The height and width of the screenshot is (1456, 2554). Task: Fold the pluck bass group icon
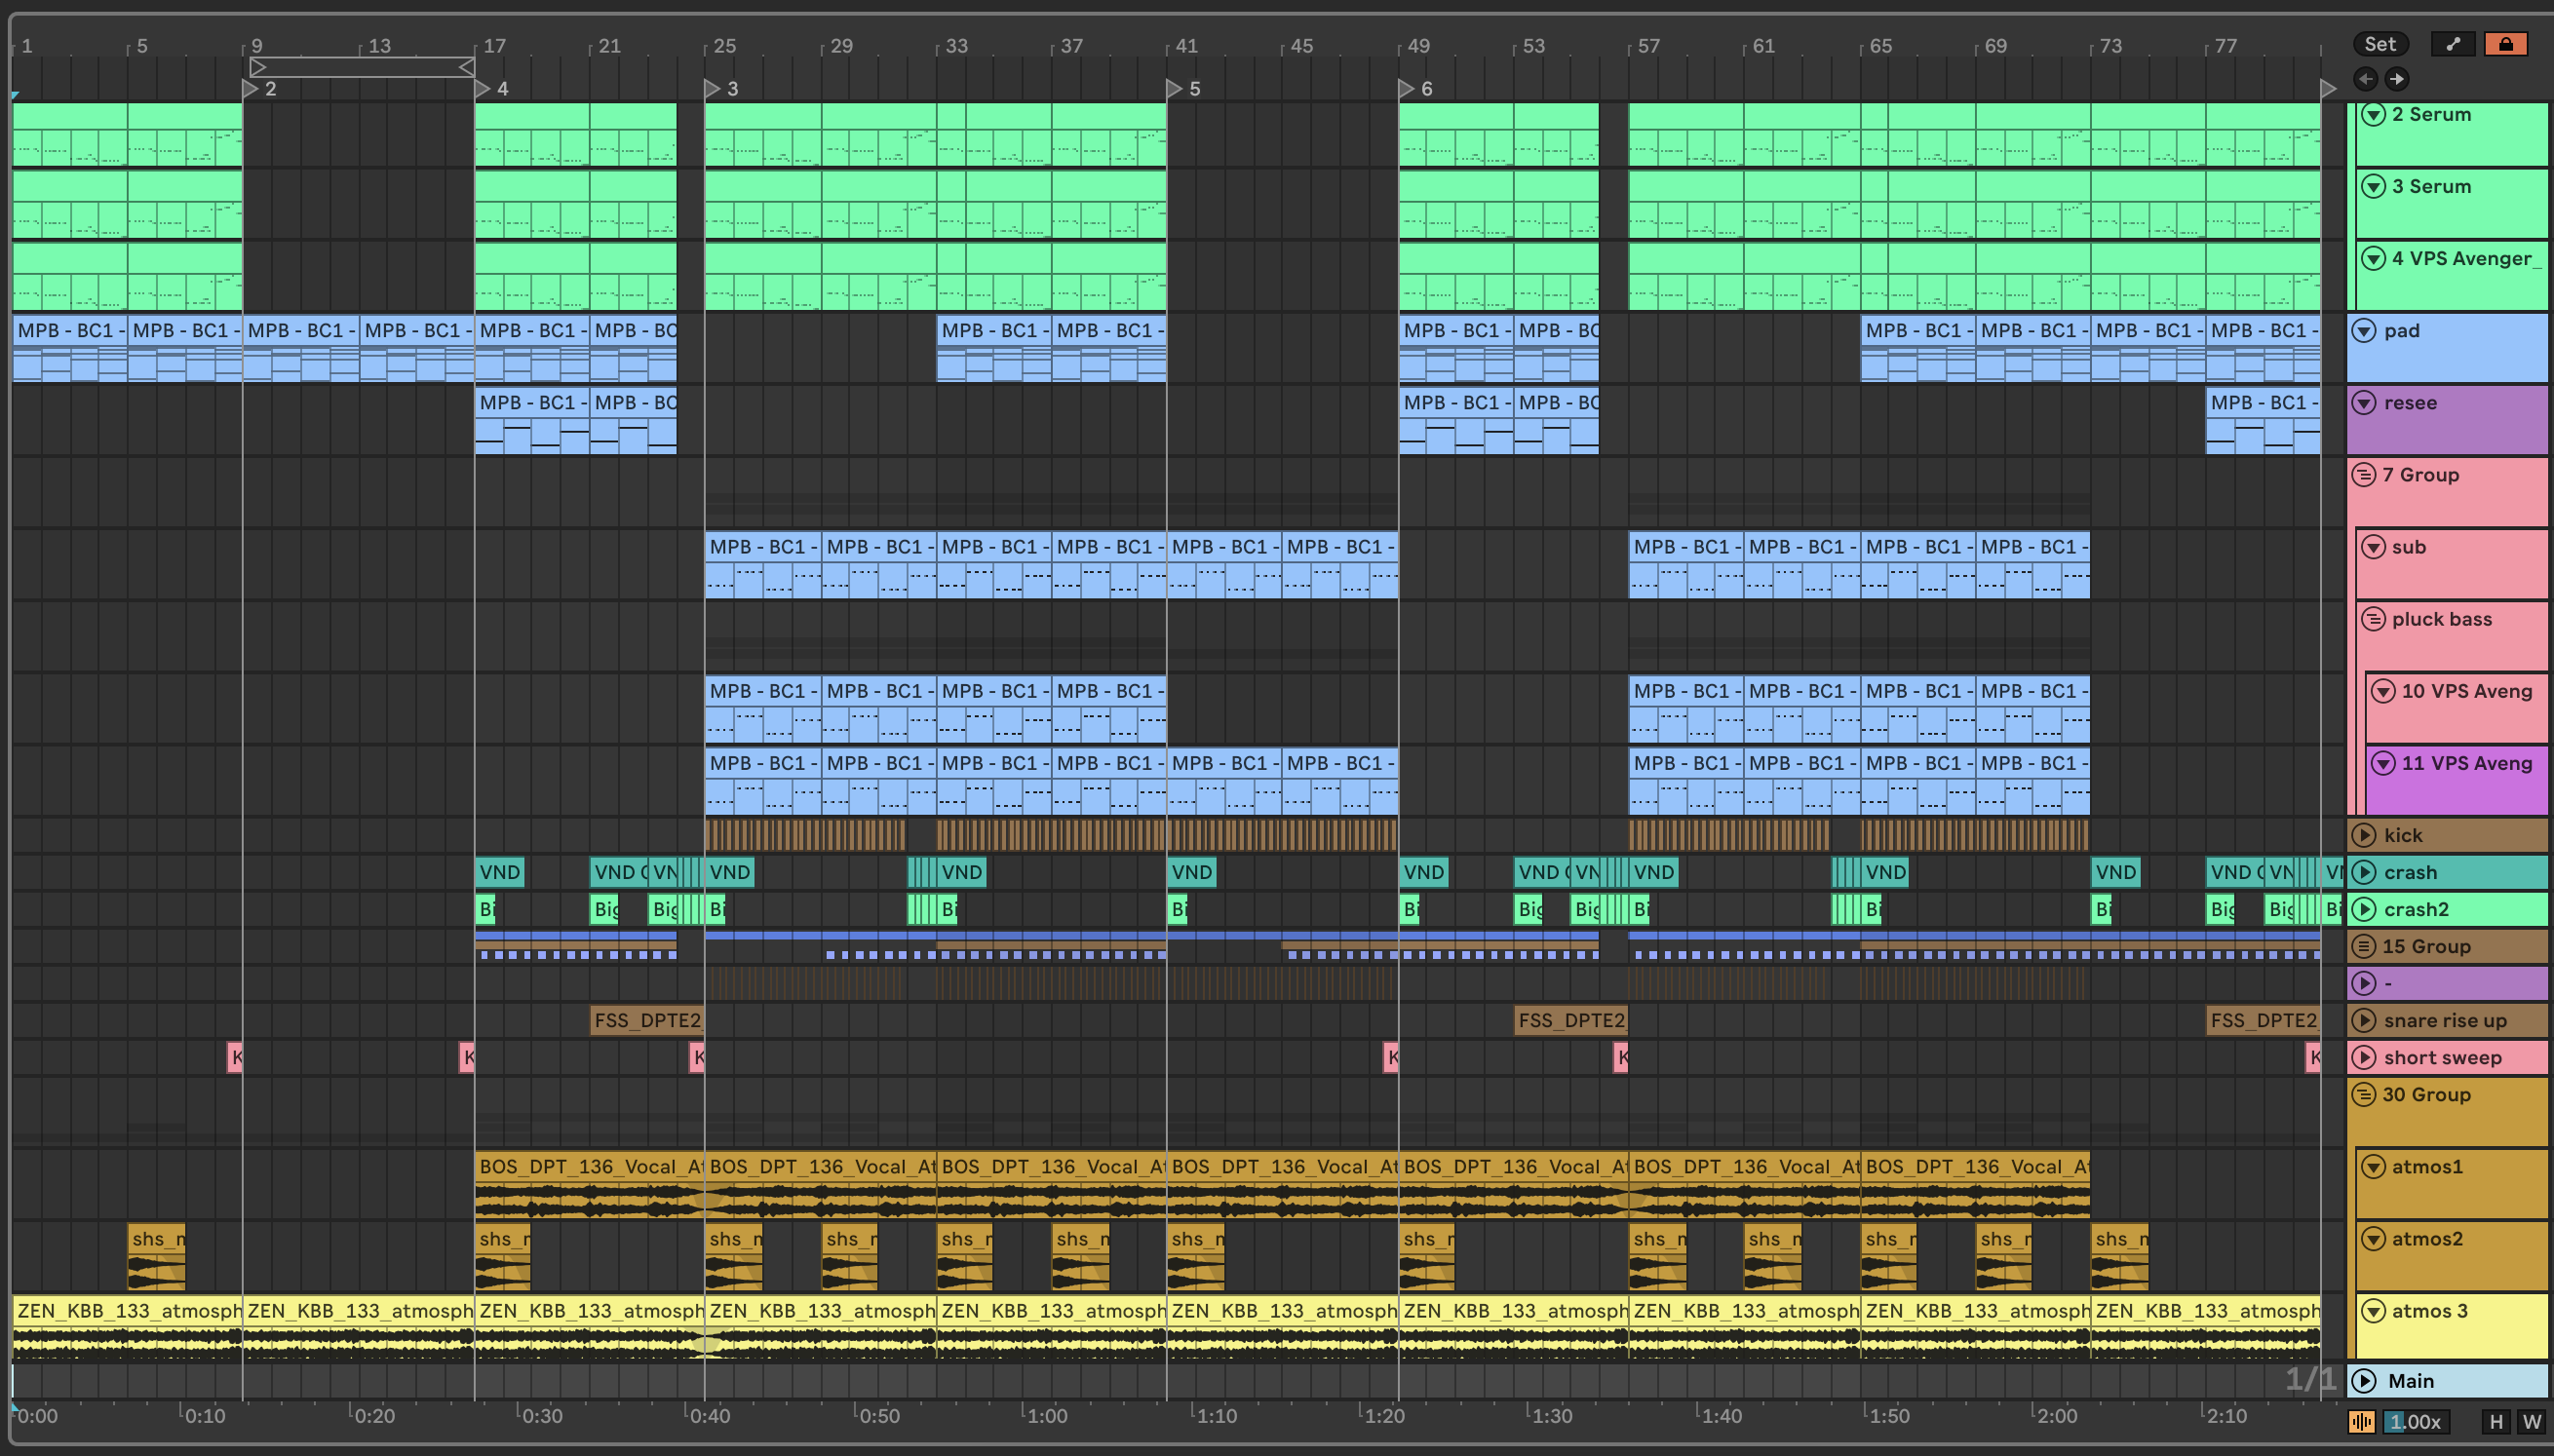tap(2374, 619)
